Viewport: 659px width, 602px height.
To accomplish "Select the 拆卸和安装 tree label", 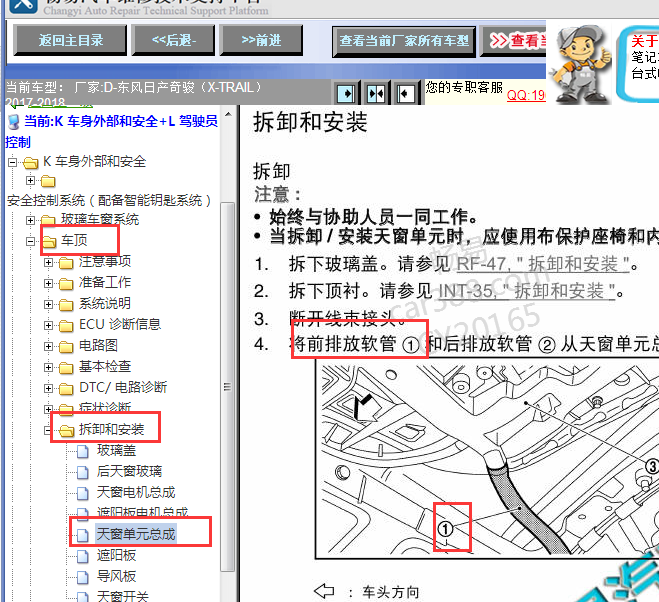I will [x=112, y=429].
